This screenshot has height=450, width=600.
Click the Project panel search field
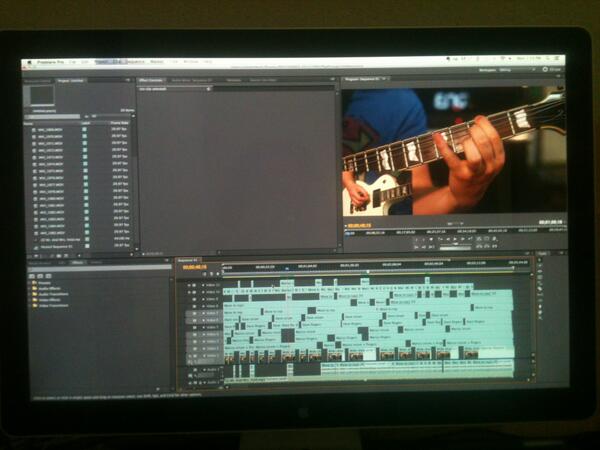pyautogui.click(x=52, y=117)
